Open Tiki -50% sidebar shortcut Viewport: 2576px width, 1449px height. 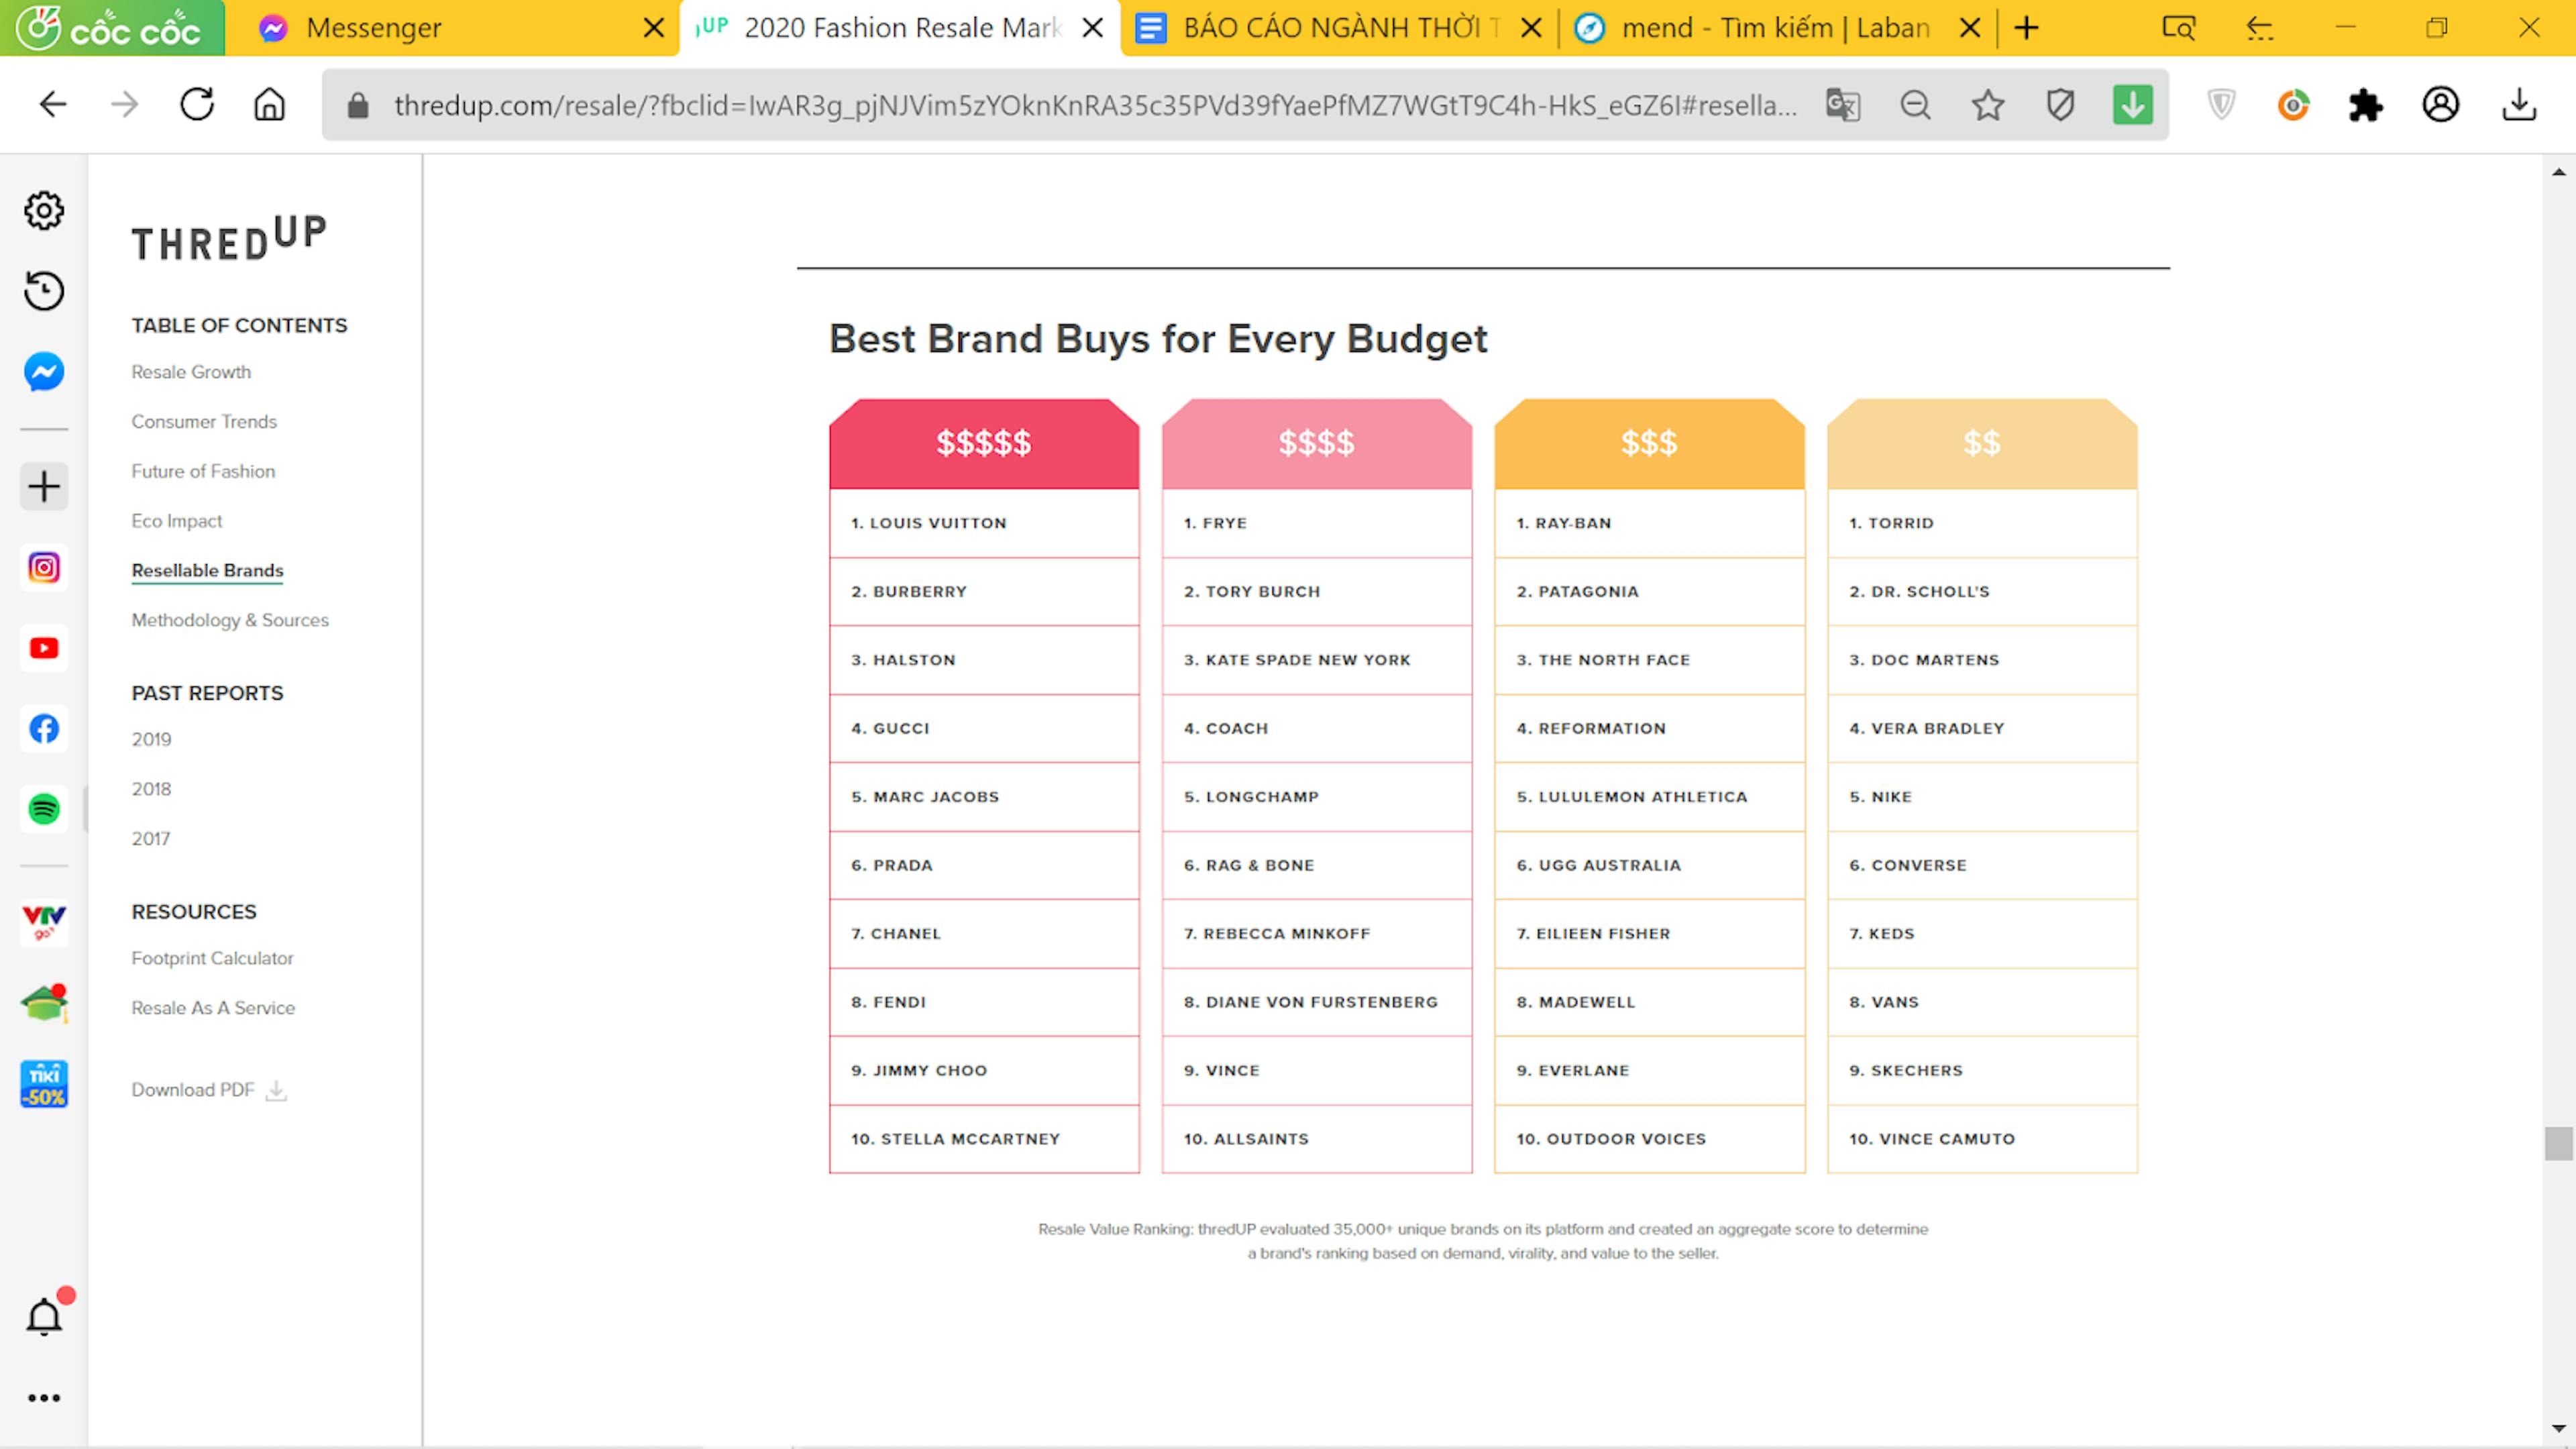click(x=44, y=1084)
